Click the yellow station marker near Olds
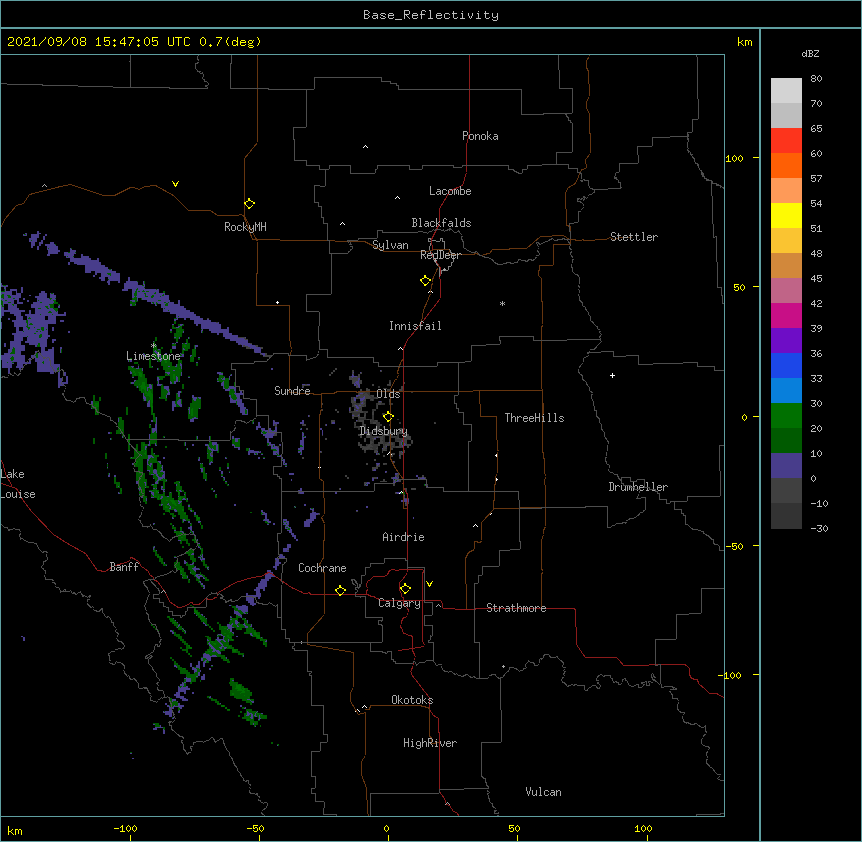Viewport: 862px width, 842px height. pos(388,417)
